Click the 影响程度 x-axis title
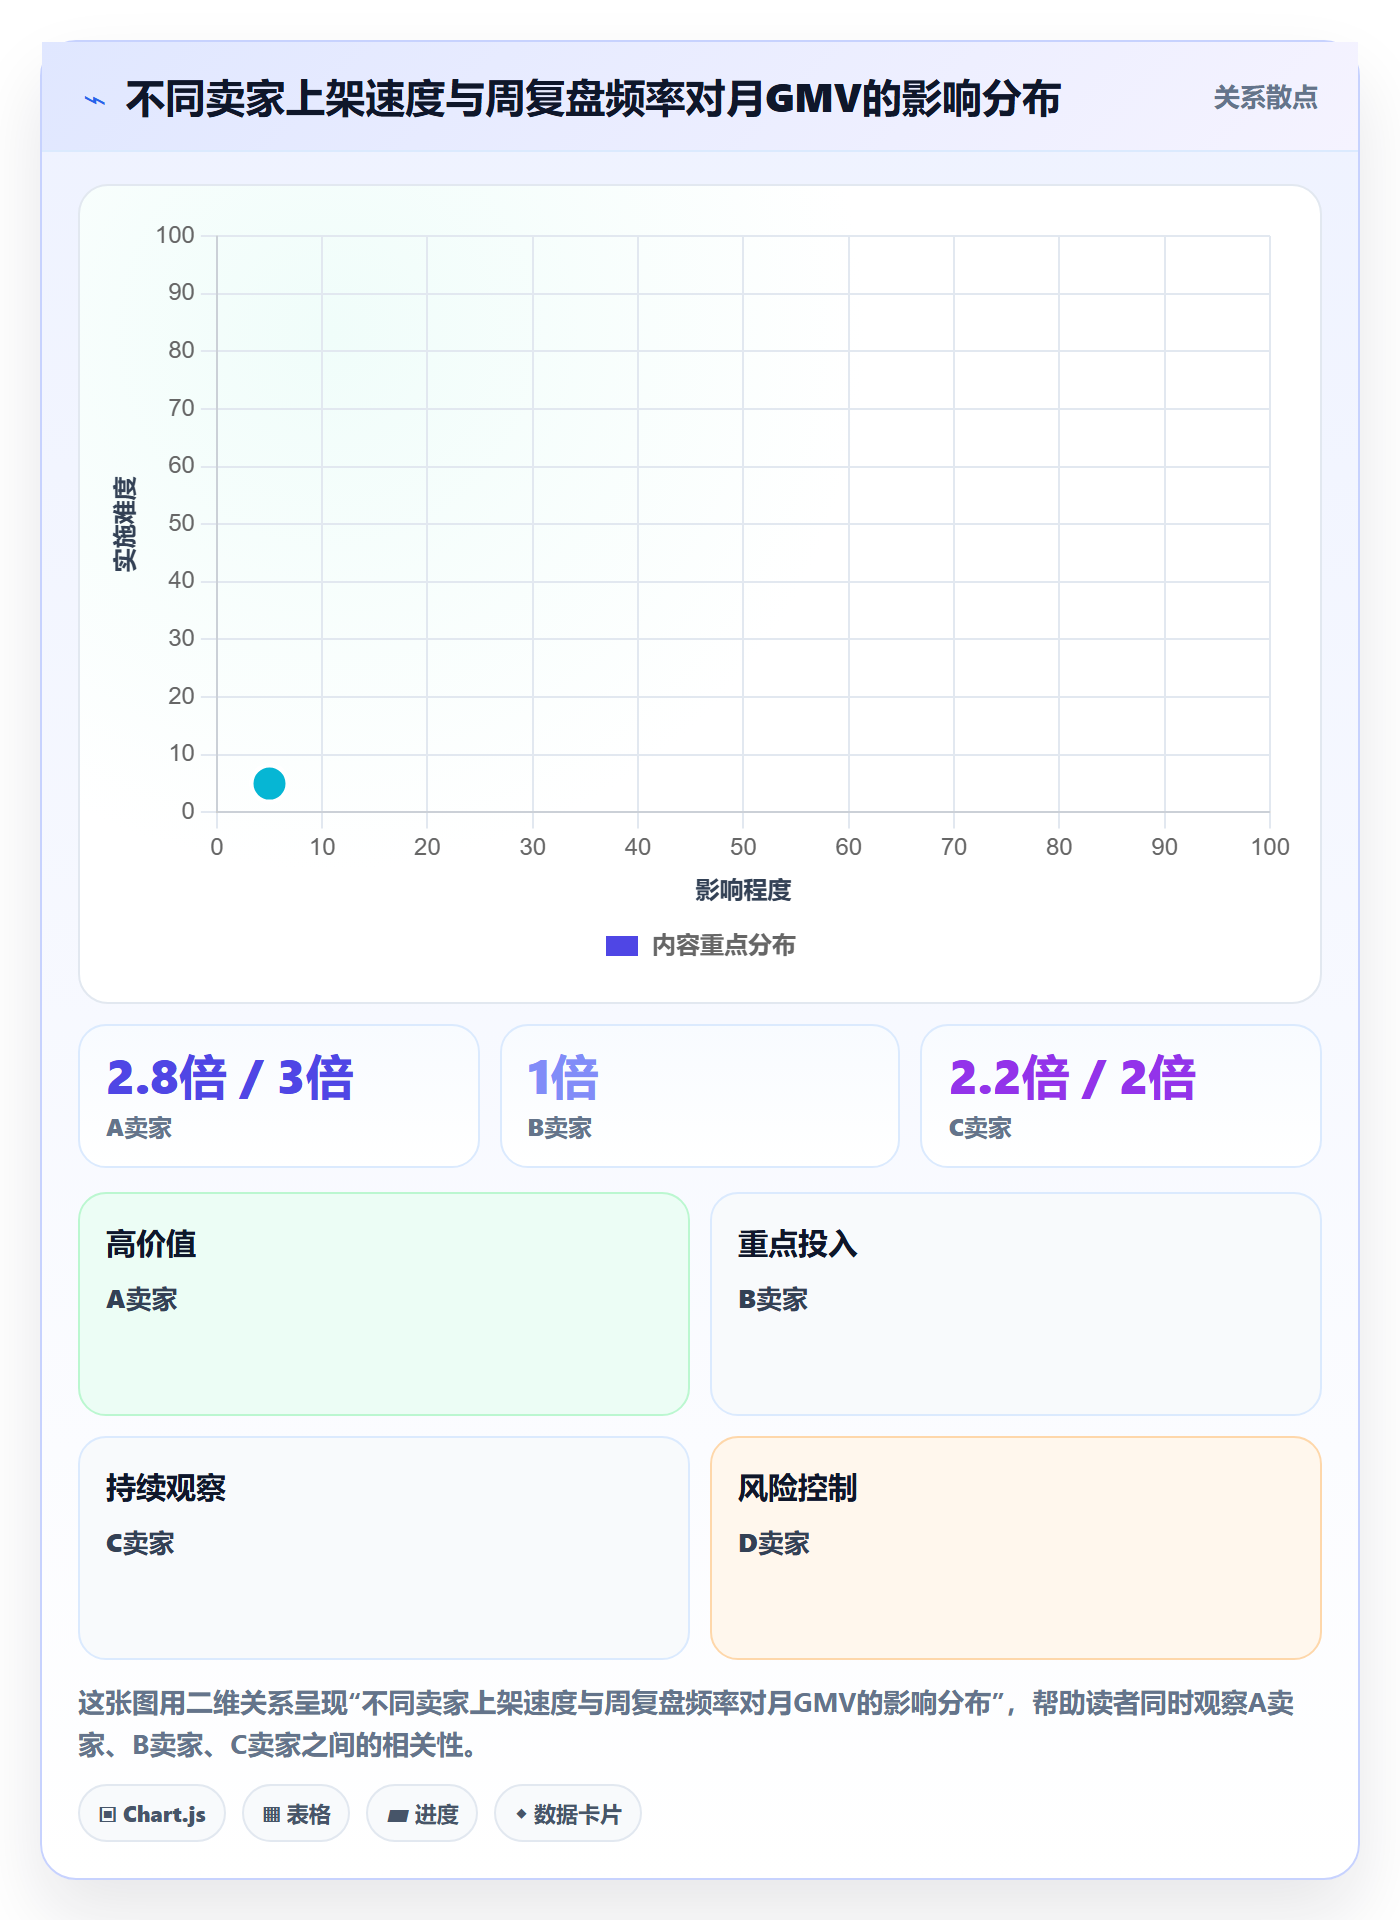Screen dimensions: 1400x1920 click(743, 890)
